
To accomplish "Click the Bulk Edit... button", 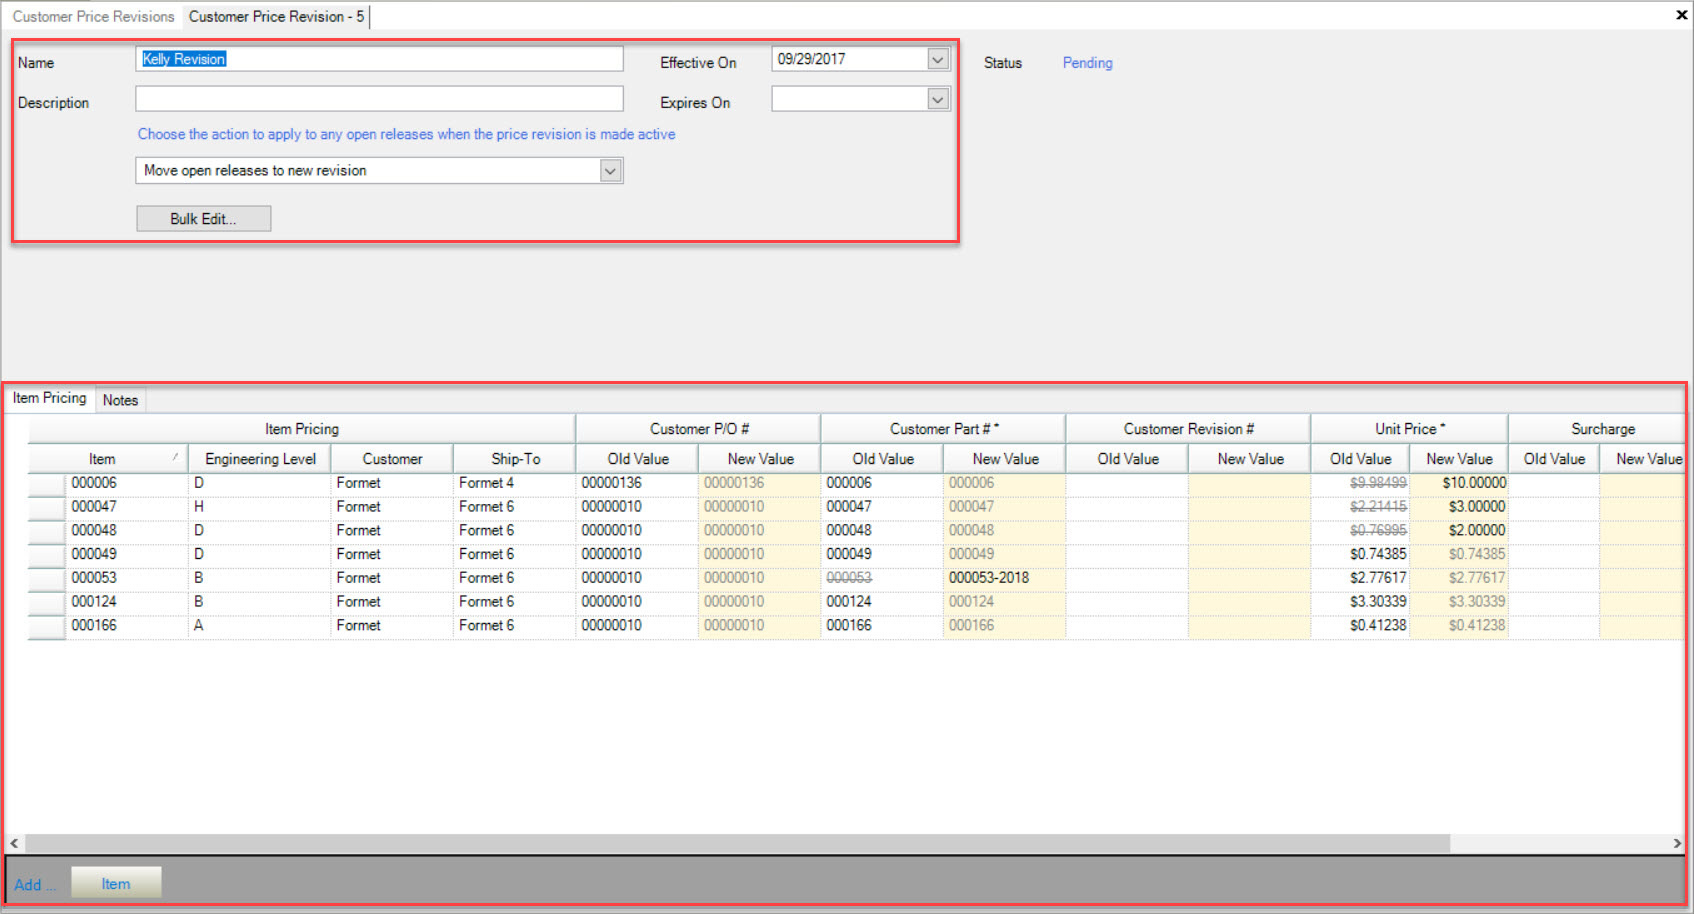I will (x=203, y=219).
